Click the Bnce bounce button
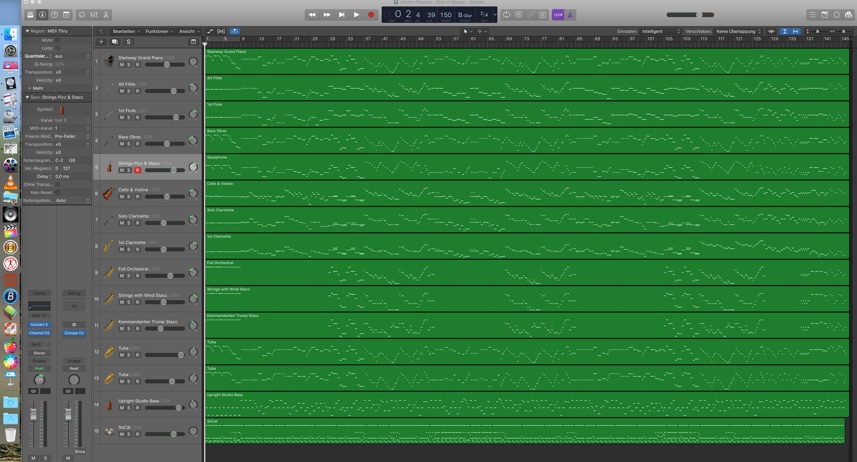This screenshot has width=857, height=462. (80, 452)
